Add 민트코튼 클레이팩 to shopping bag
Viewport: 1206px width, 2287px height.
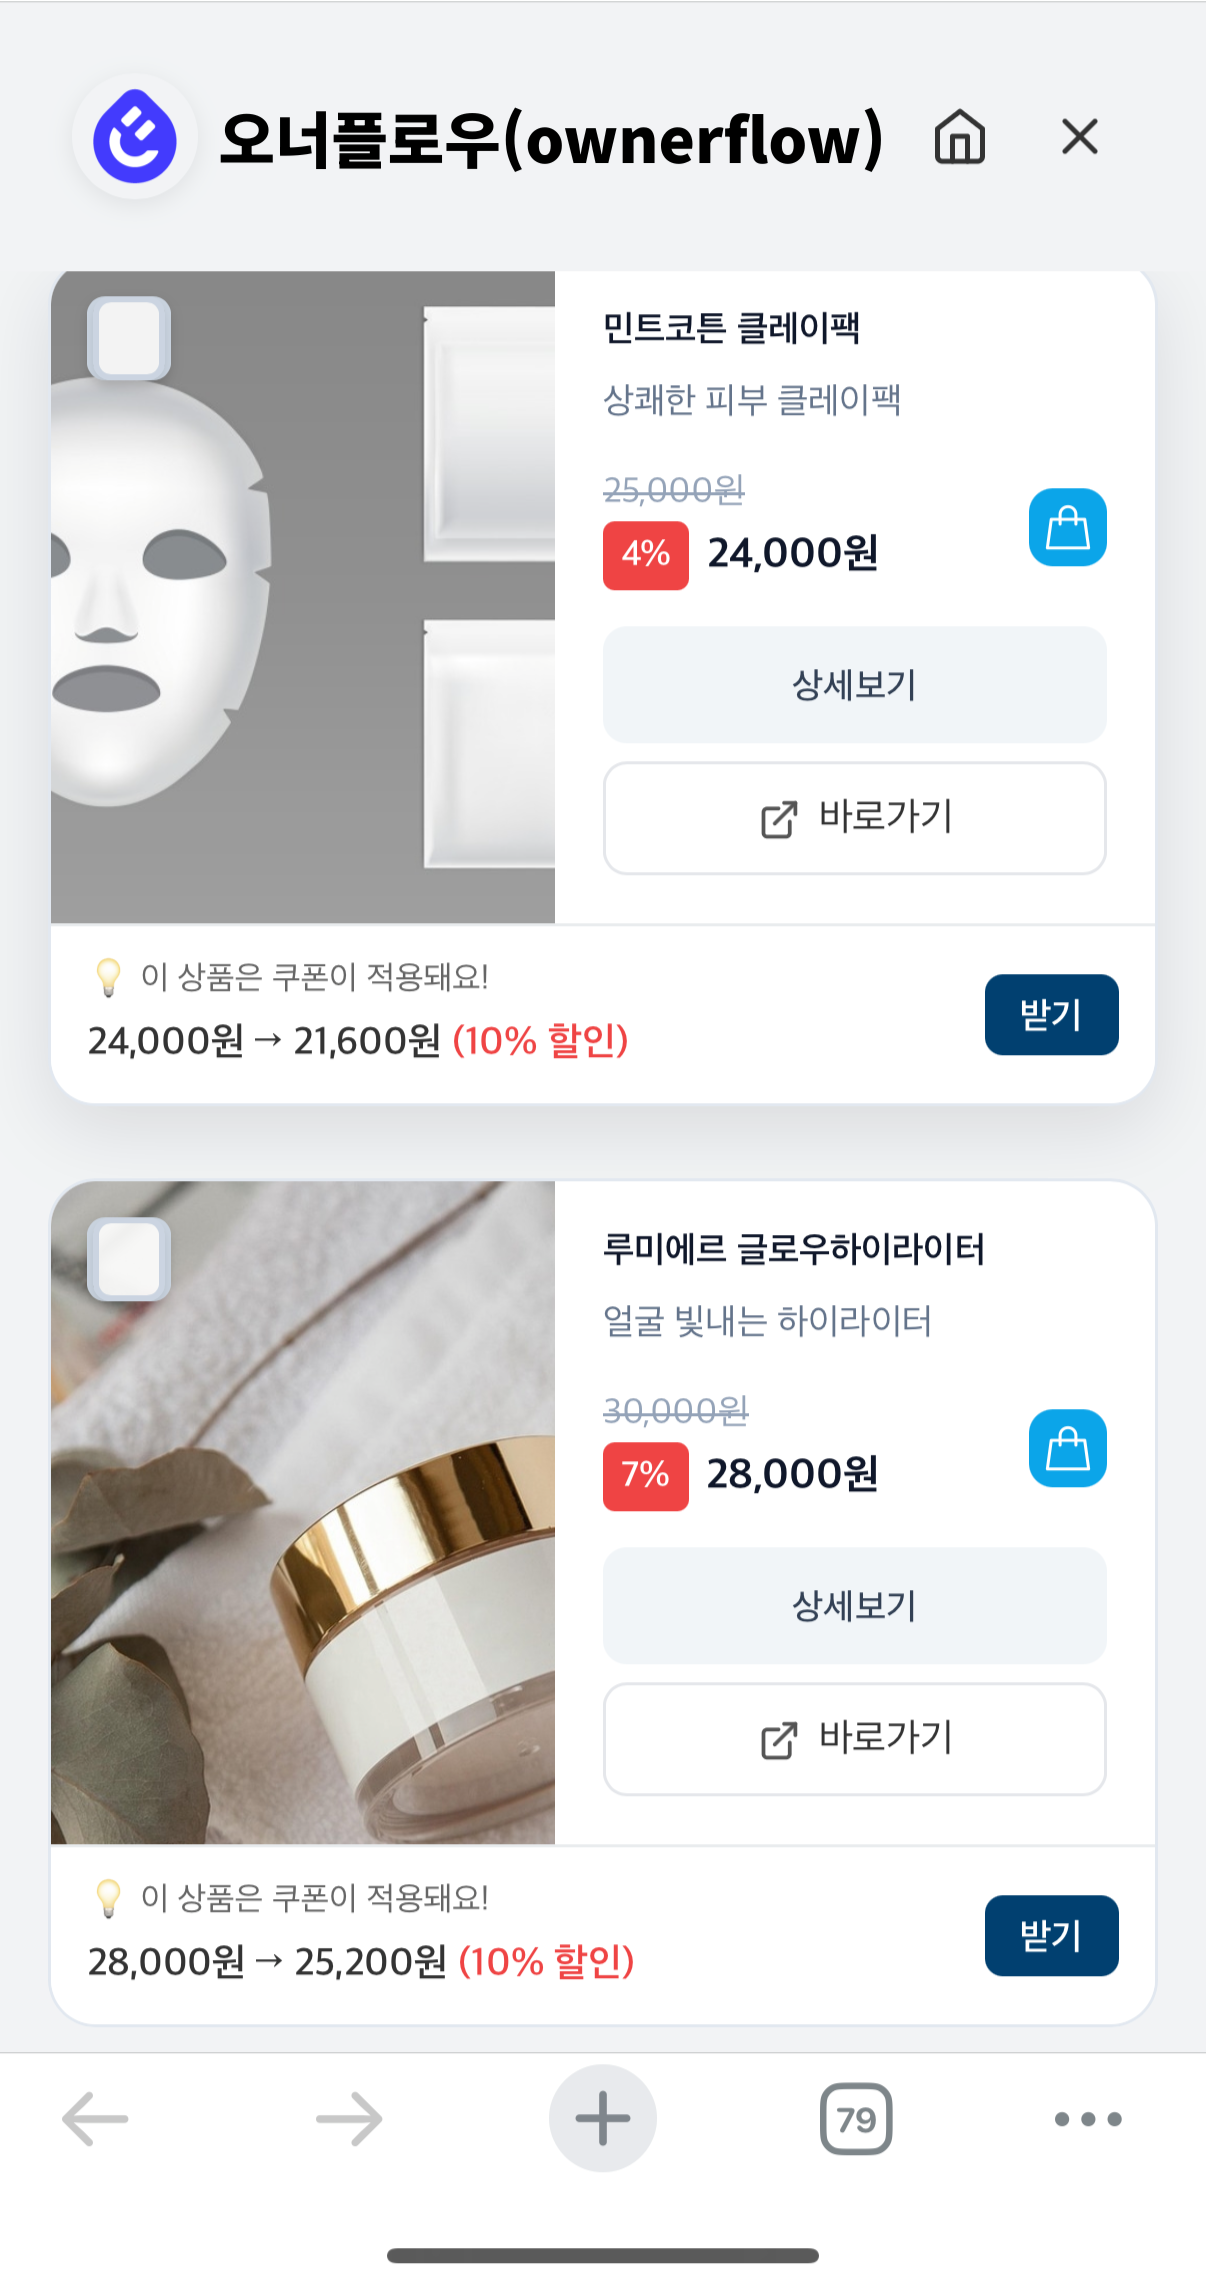coord(1067,527)
